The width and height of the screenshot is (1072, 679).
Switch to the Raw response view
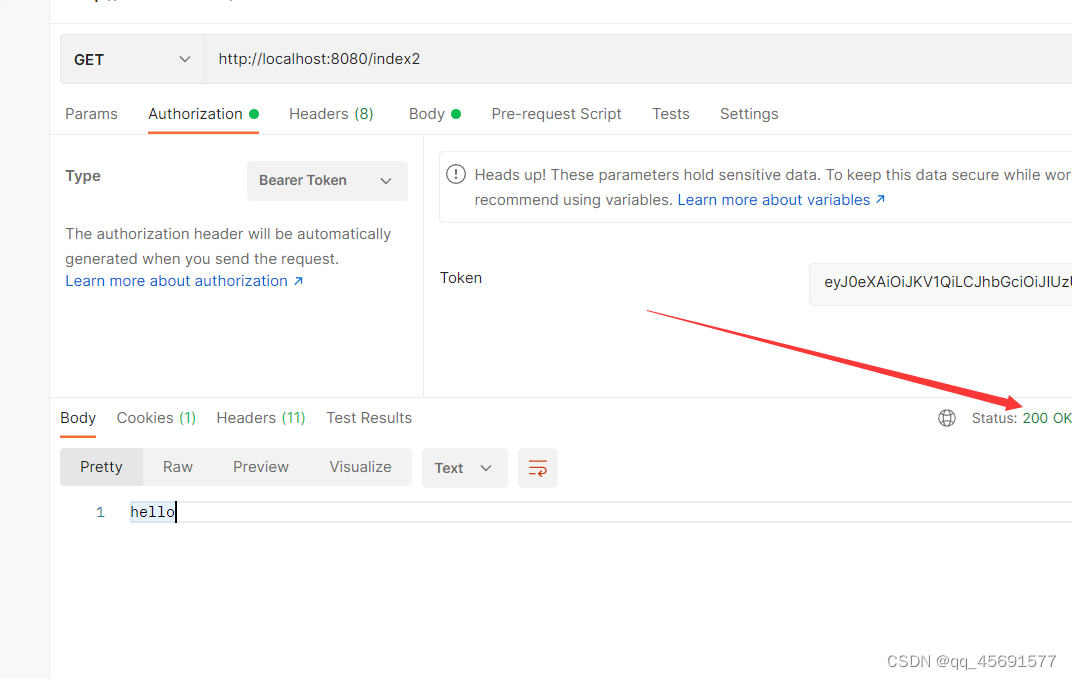[177, 467]
